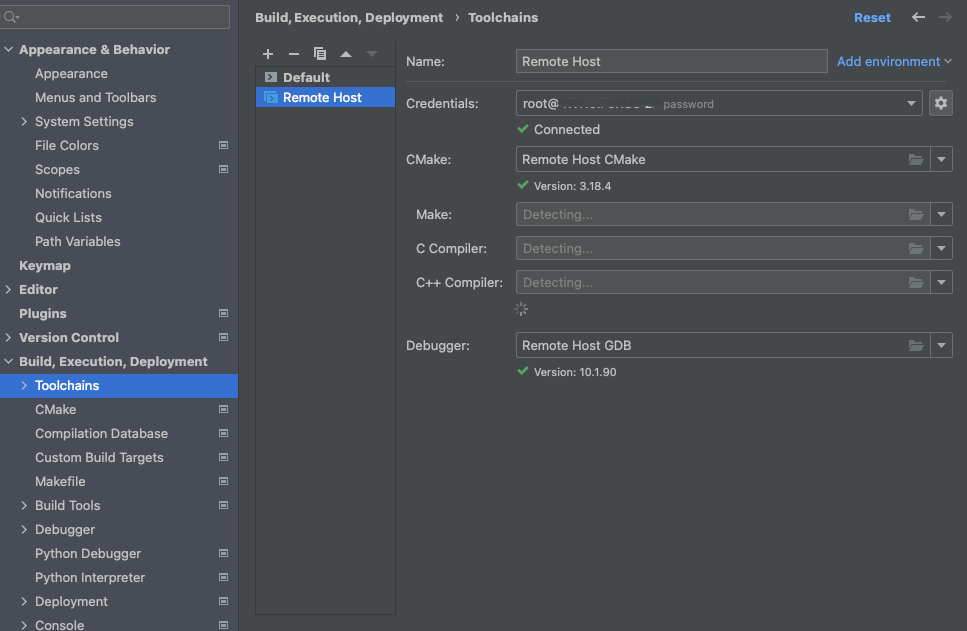Screen dimensions: 967x631
Task: Select the CMake settings page
Action: [56, 410]
